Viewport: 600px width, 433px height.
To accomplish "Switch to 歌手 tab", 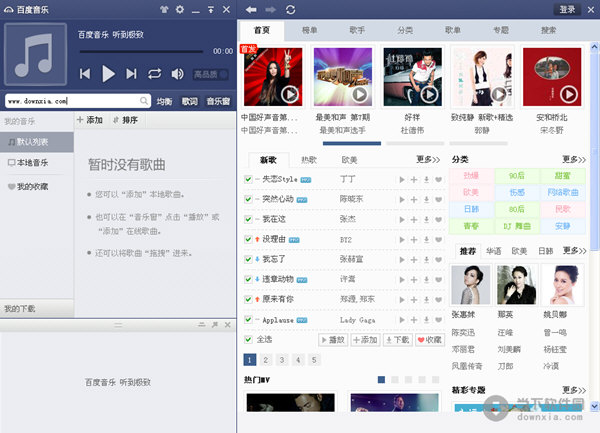I will click(357, 30).
